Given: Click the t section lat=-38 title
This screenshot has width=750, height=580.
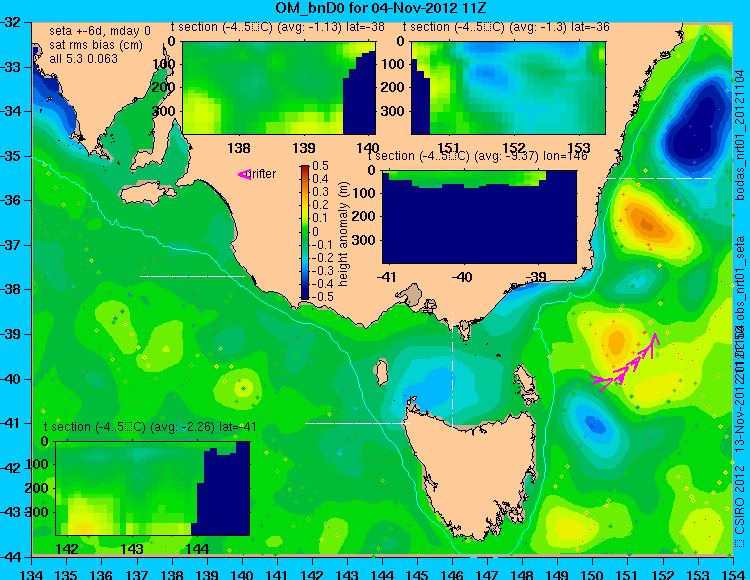Looking at the screenshot, I should [277, 27].
